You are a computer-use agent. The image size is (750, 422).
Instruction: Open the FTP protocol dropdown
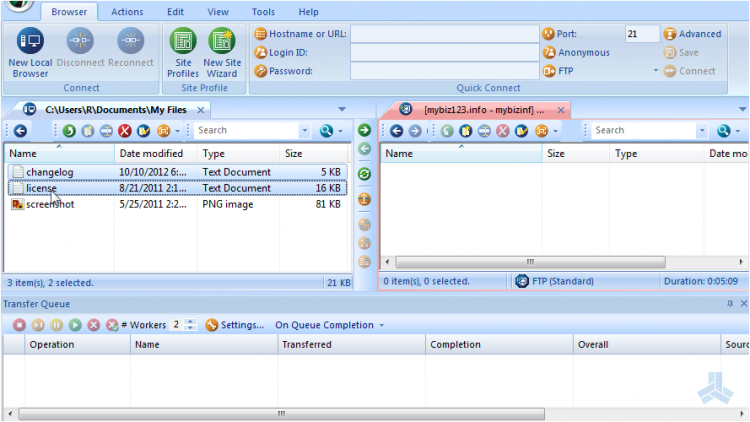[x=656, y=71]
